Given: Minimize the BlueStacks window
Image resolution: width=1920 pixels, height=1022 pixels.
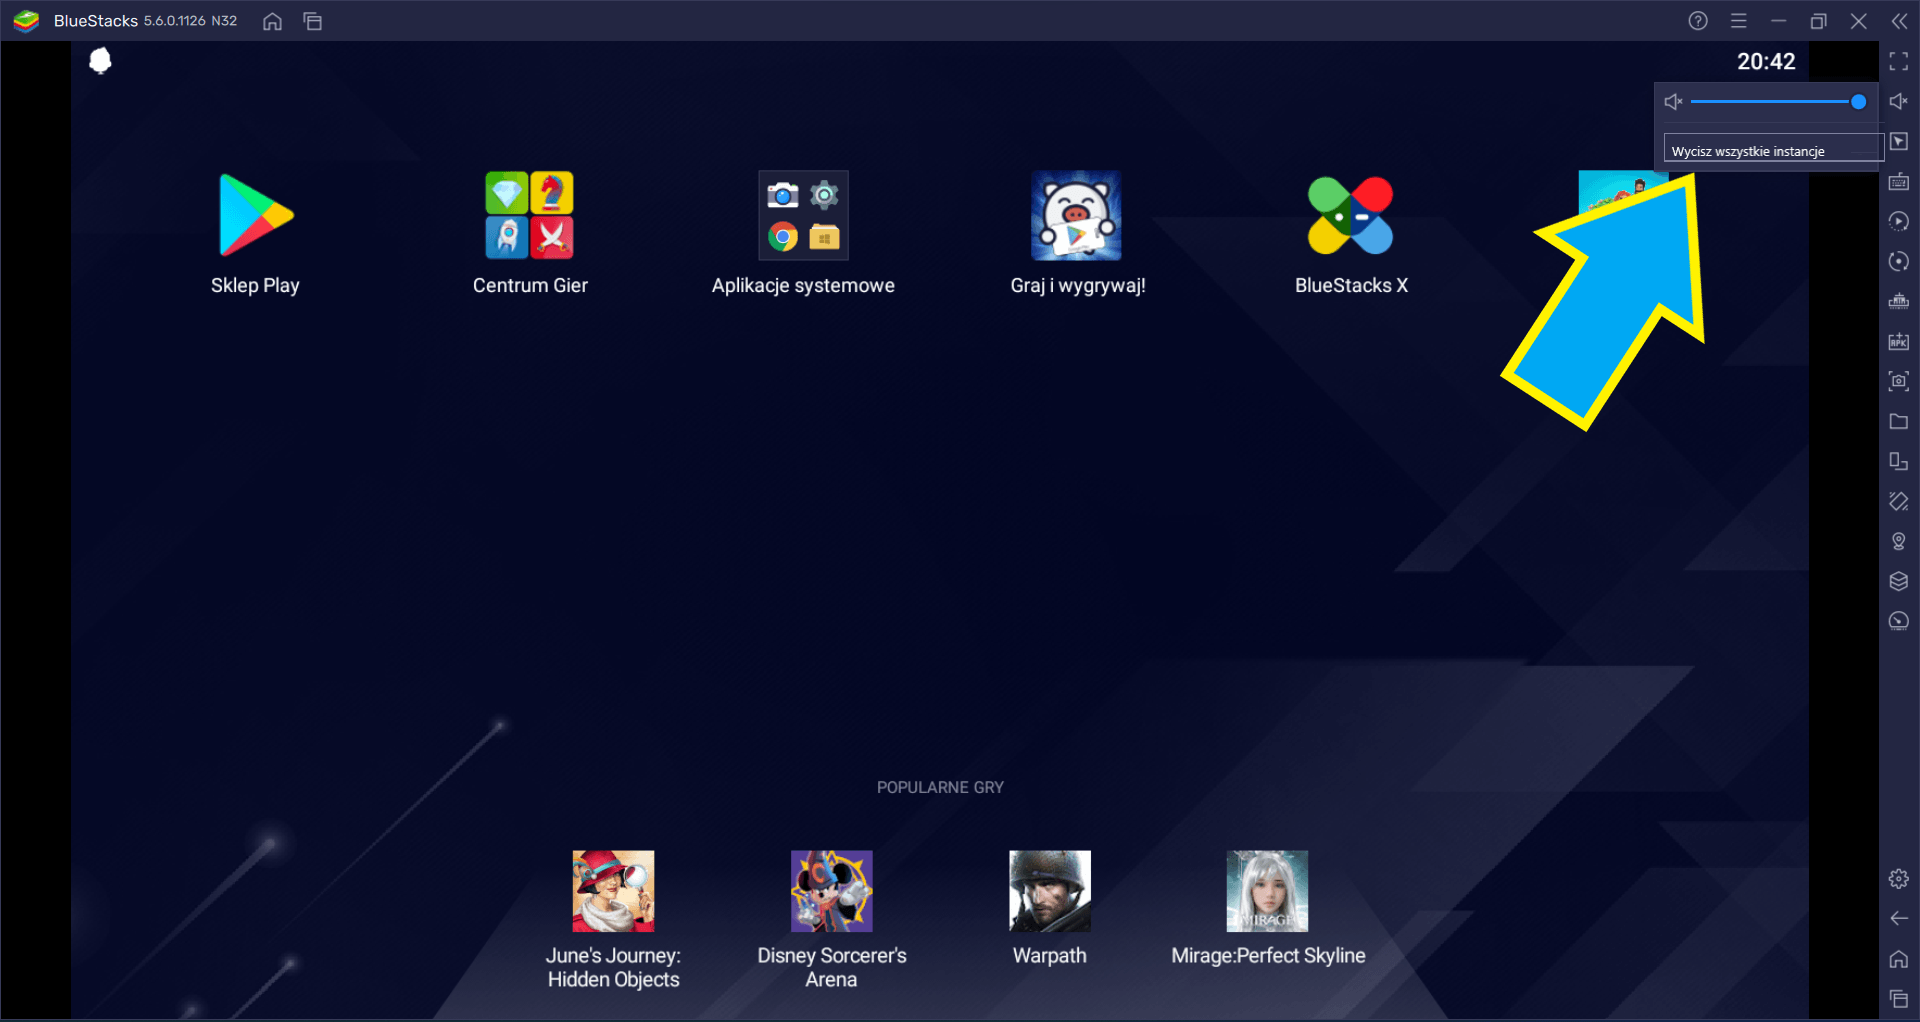Looking at the screenshot, I should click(x=1778, y=21).
